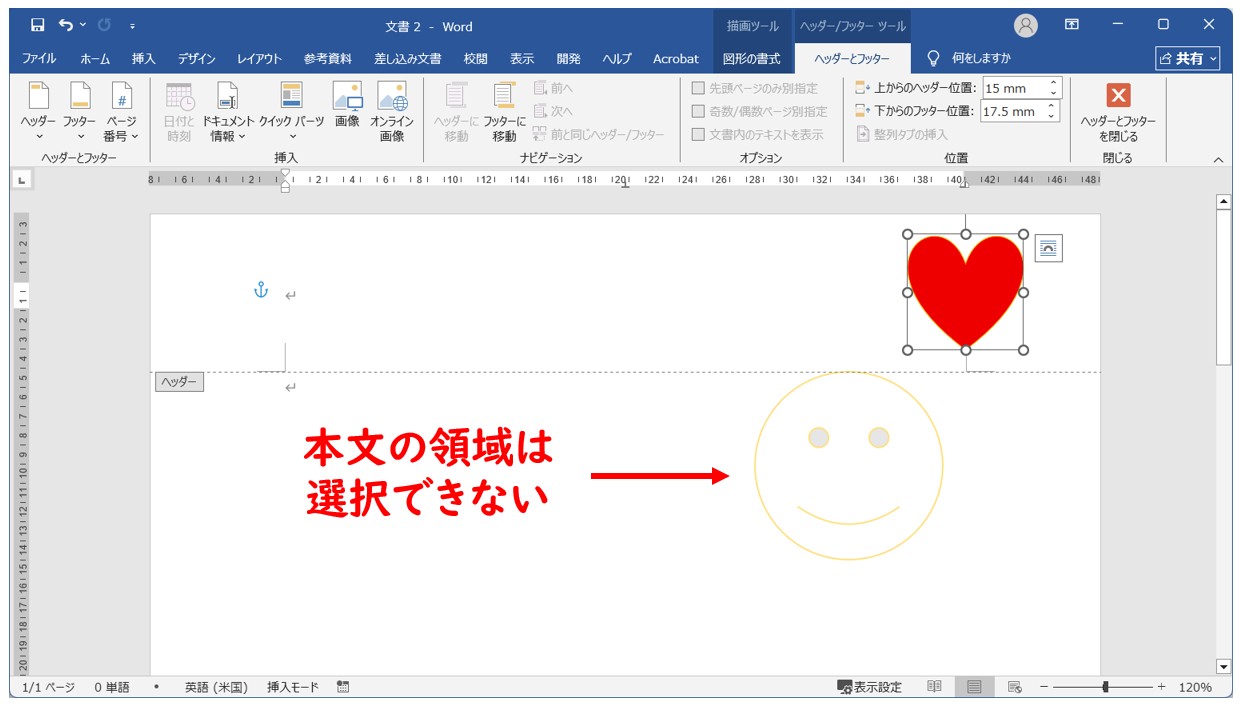The width and height of the screenshot is (1241, 707).
Task: Open the undo history dropdown arrow
Action: (83, 25)
